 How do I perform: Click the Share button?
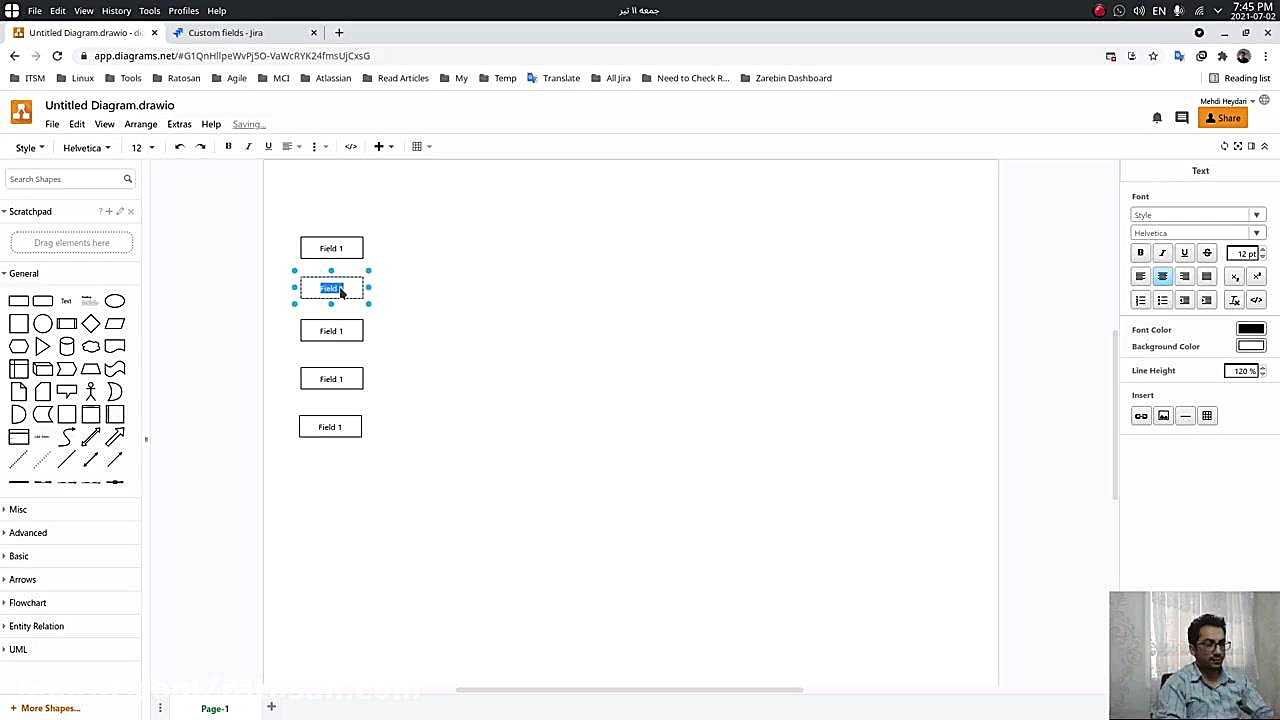pyautogui.click(x=1222, y=118)
